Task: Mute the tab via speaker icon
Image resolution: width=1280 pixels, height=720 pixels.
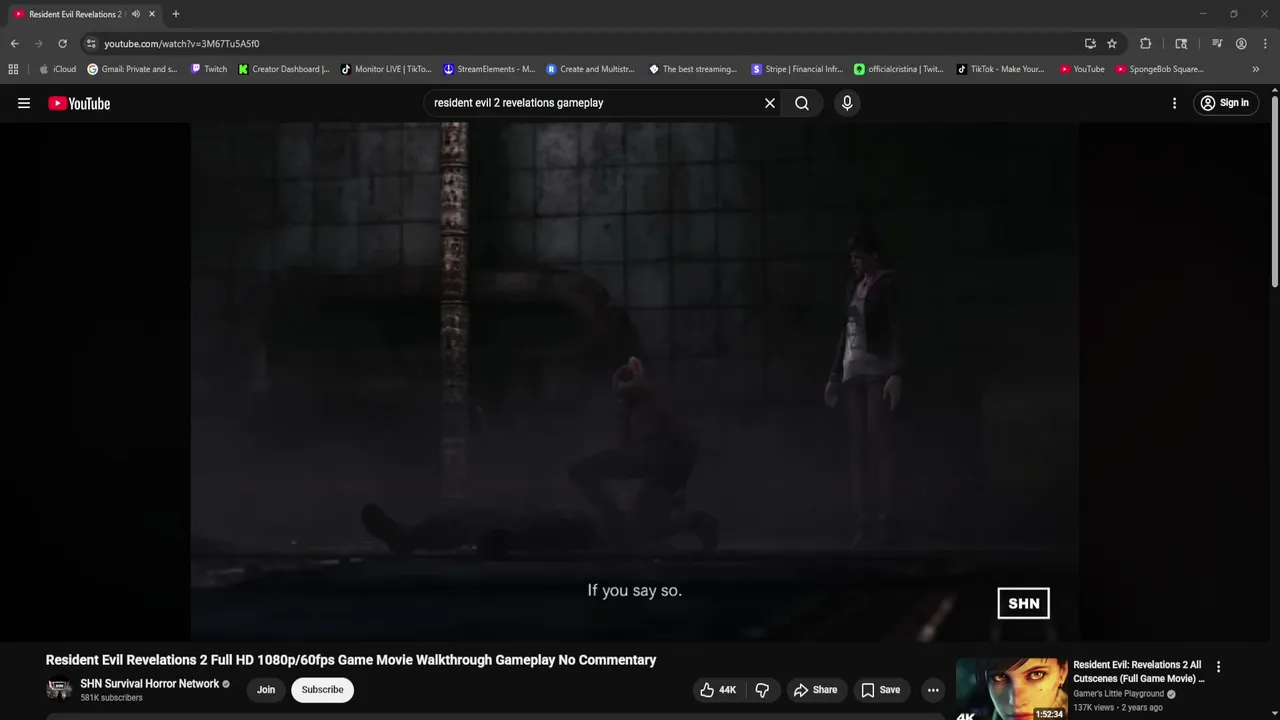Action: (x=135, y=14)
